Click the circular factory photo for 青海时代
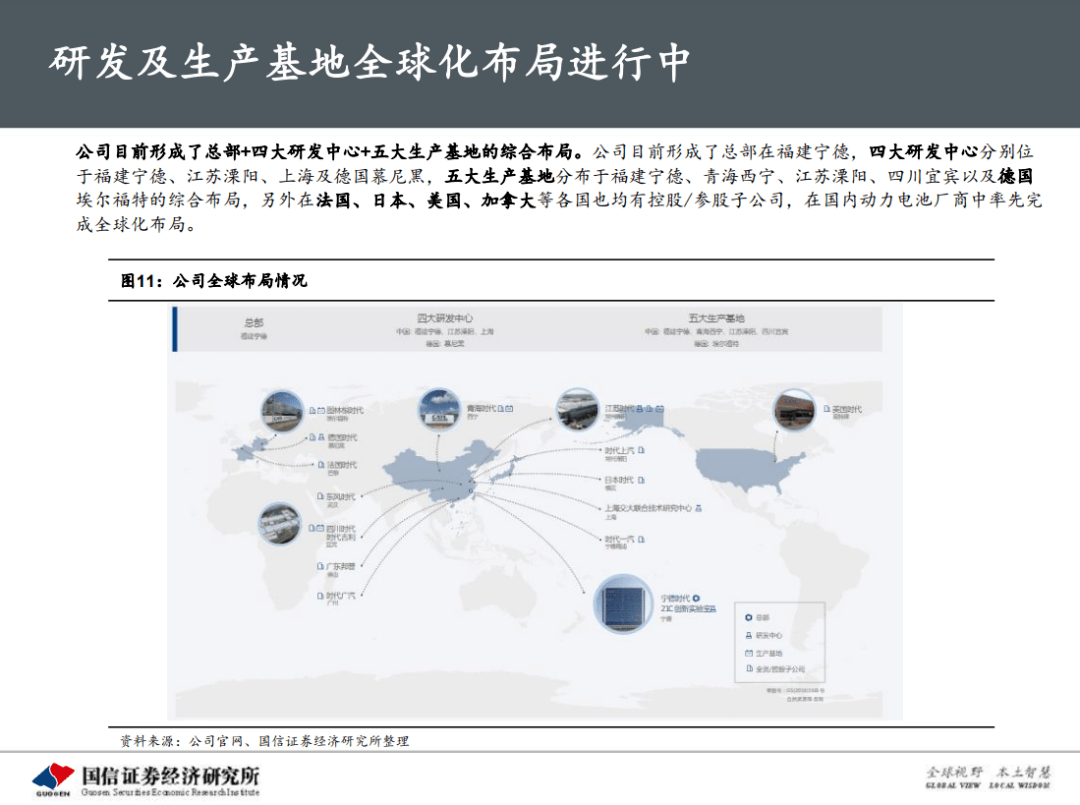Viewport: 1080px width, 805px height. point(439,409)
